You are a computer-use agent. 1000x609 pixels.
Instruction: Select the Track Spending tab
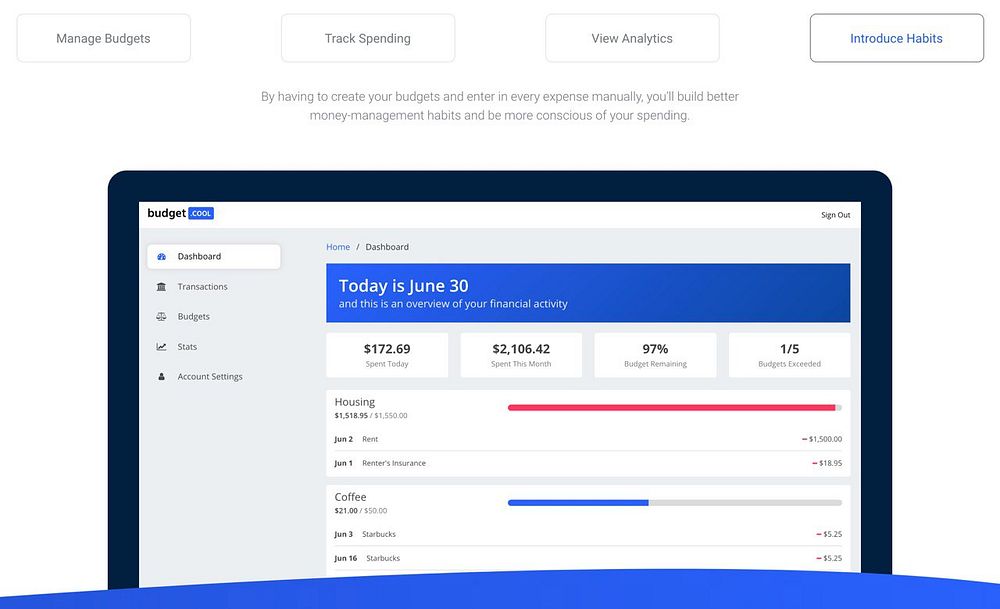click(368, 38)
